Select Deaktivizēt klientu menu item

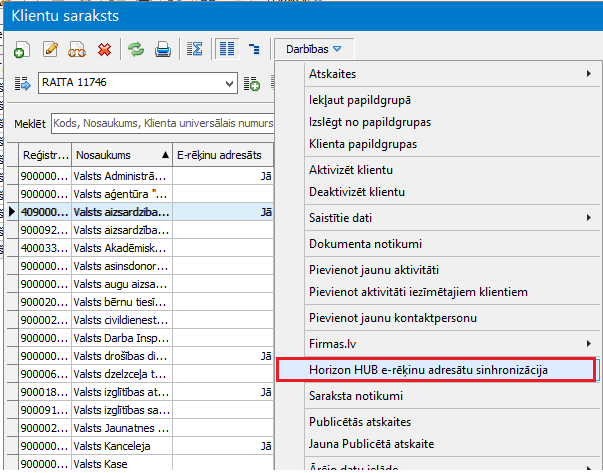tap(450, 192)
